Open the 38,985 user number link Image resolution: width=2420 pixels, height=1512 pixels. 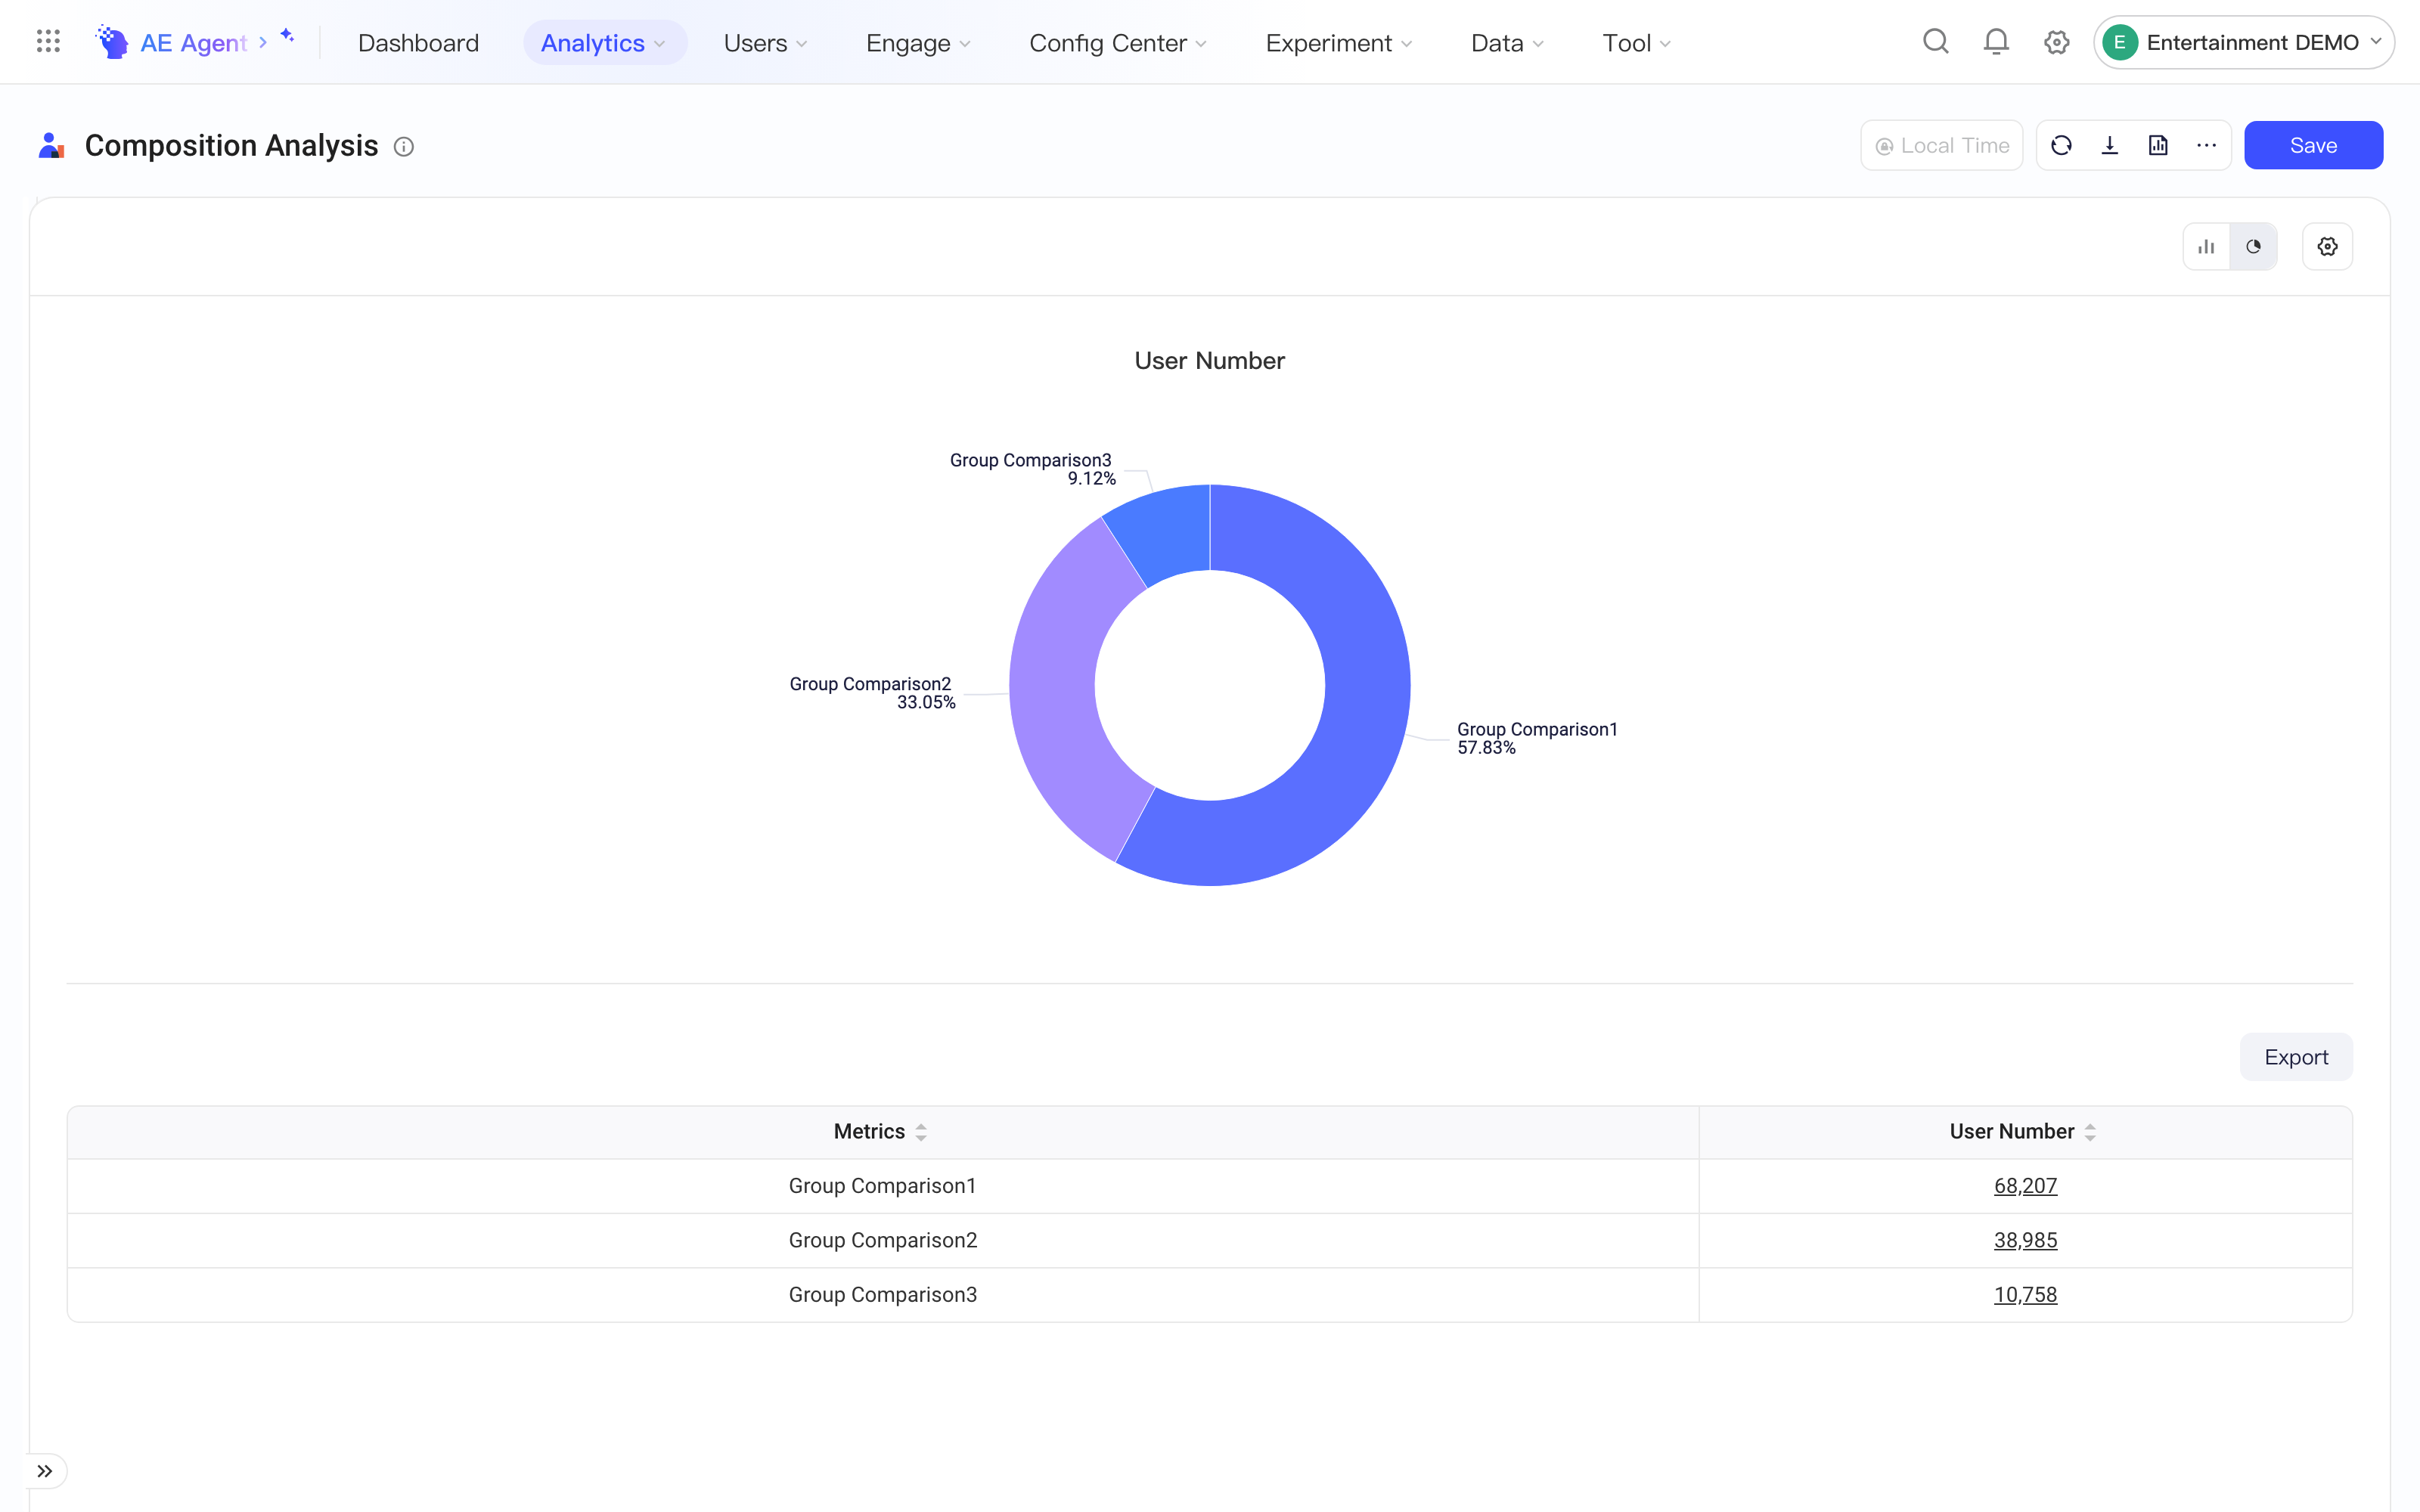tap(2025, 1240)
